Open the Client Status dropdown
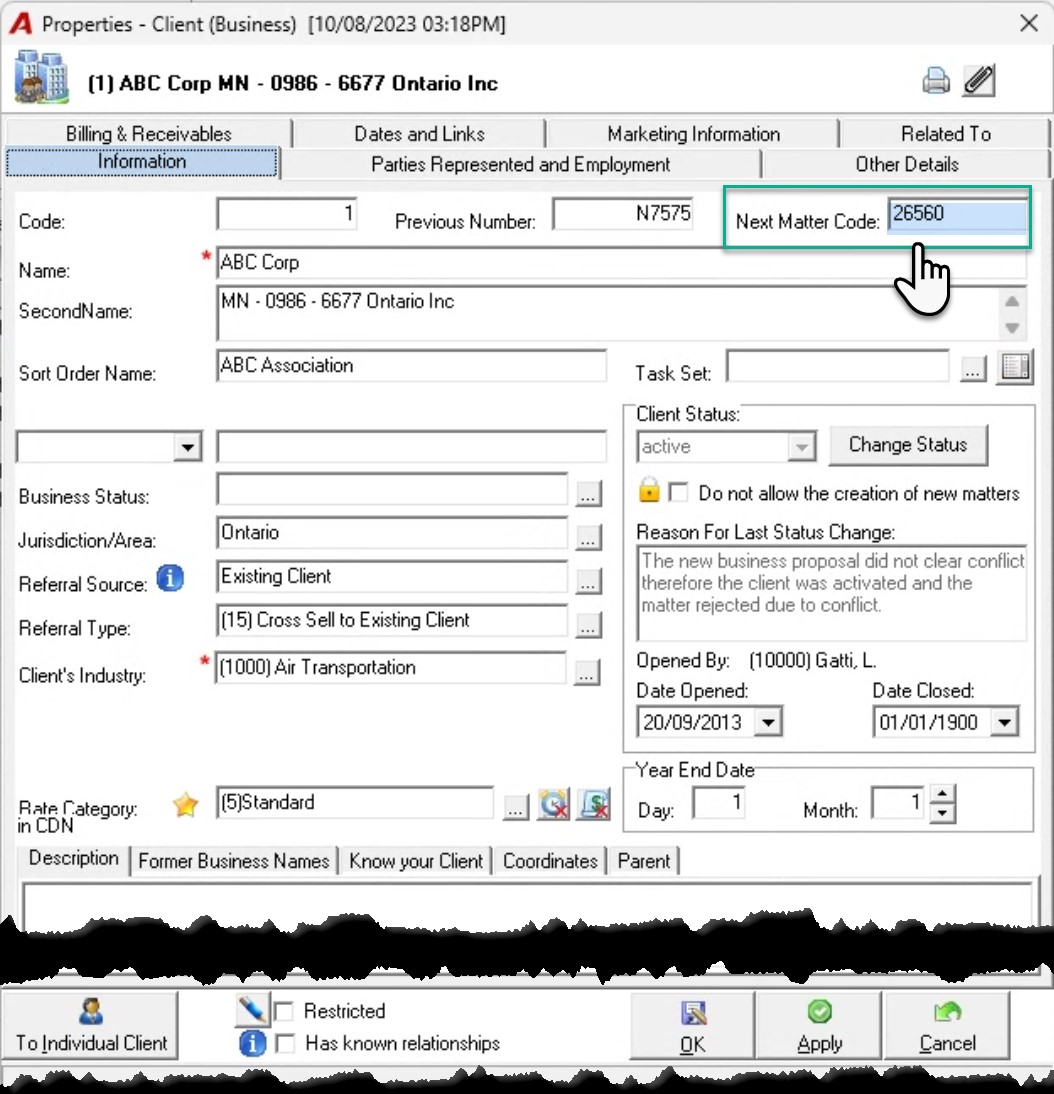This screenshot has height=1094, width=1054. pos(801,447)
